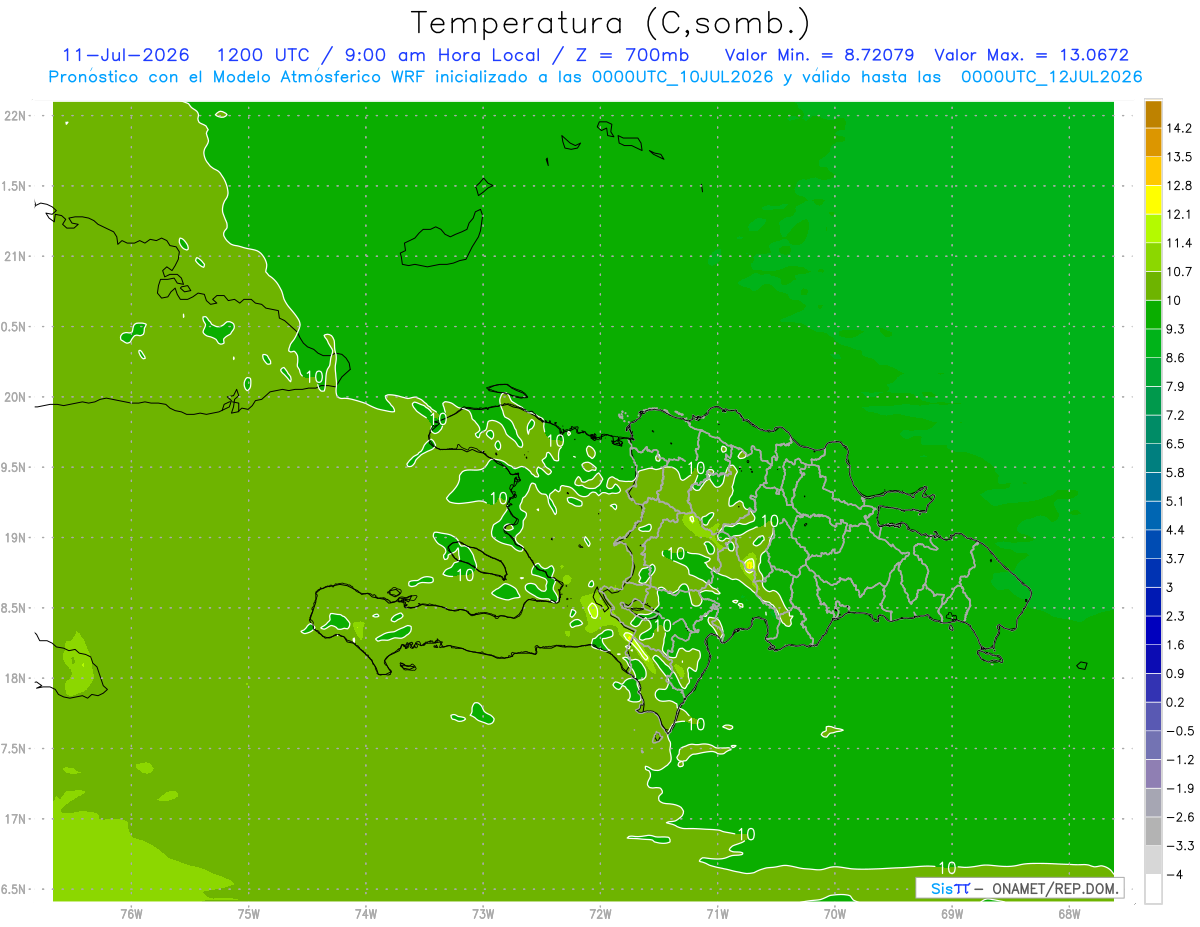Image resolution: width=1200 pixels, height=927 pixels.
Task: Click the 12.8 colorbar label
Action: [x=1178, y=185]
